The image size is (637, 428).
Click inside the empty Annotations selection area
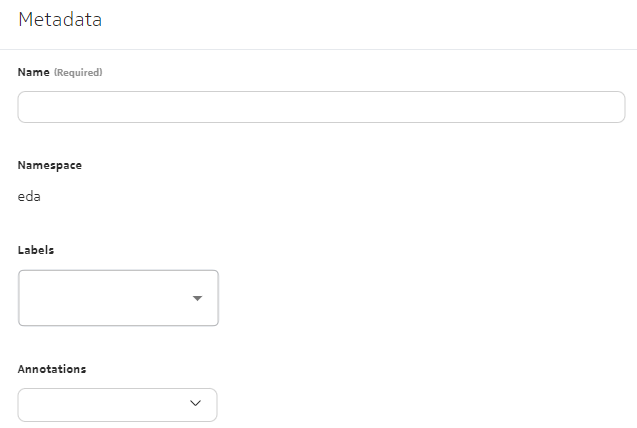[x=100, y=404]
